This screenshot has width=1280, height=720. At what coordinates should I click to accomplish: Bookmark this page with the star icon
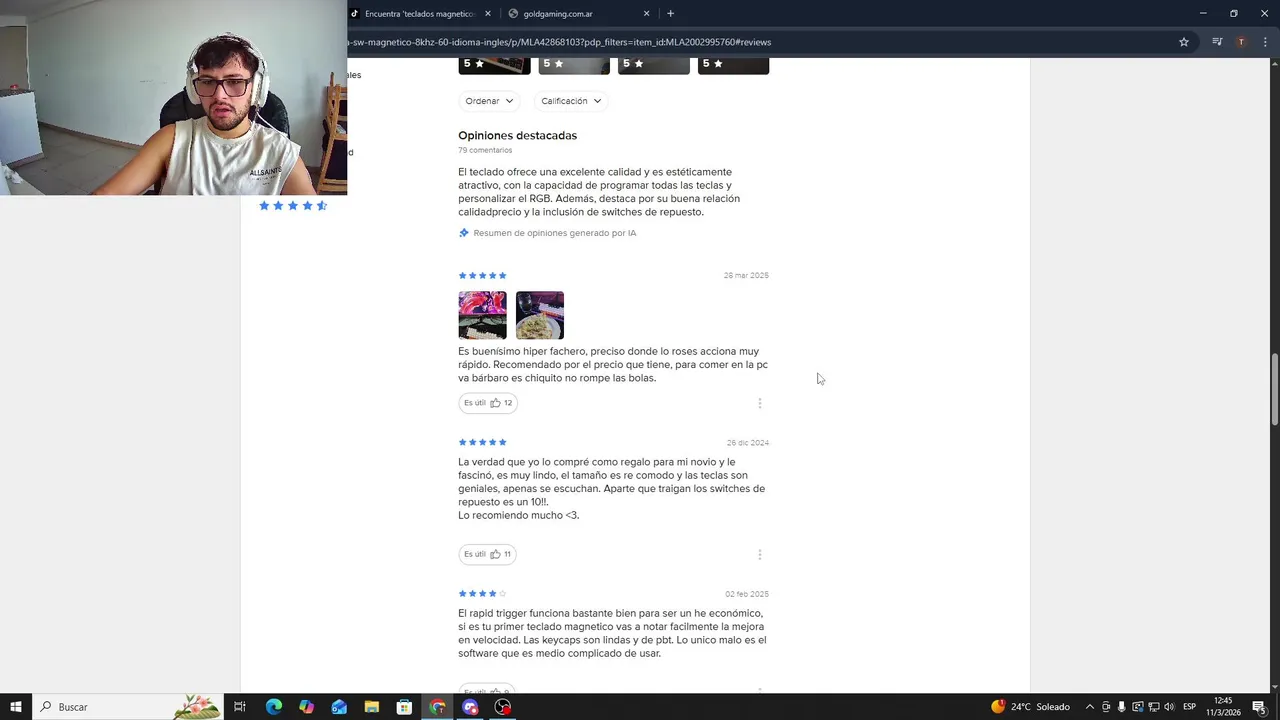[x=1184, y=42]
